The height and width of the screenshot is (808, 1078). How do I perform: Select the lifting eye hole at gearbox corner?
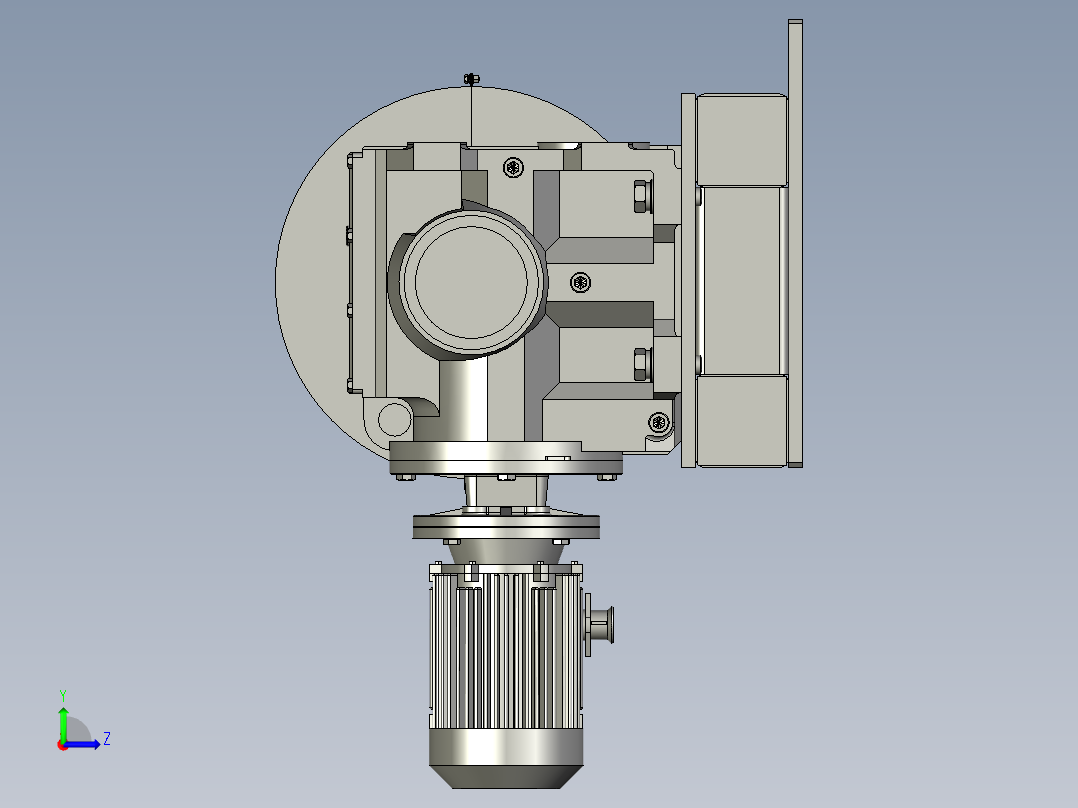tap(394, 419)
